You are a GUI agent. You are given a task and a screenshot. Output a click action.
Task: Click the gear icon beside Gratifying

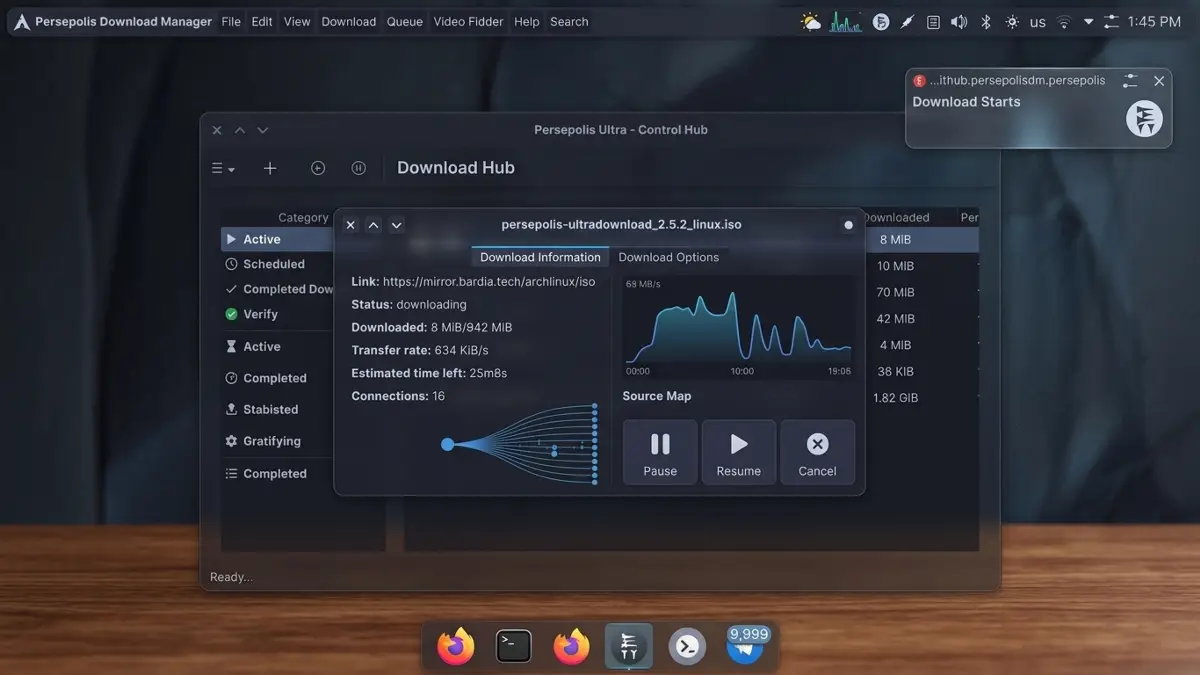232,441
